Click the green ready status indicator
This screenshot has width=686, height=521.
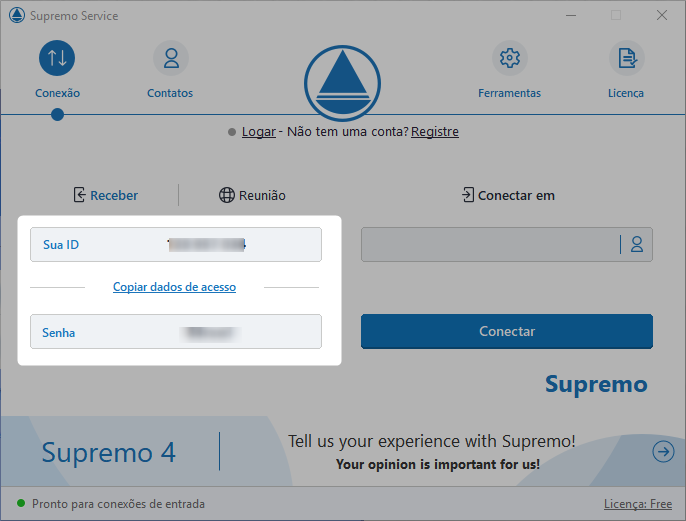point(21,503)
